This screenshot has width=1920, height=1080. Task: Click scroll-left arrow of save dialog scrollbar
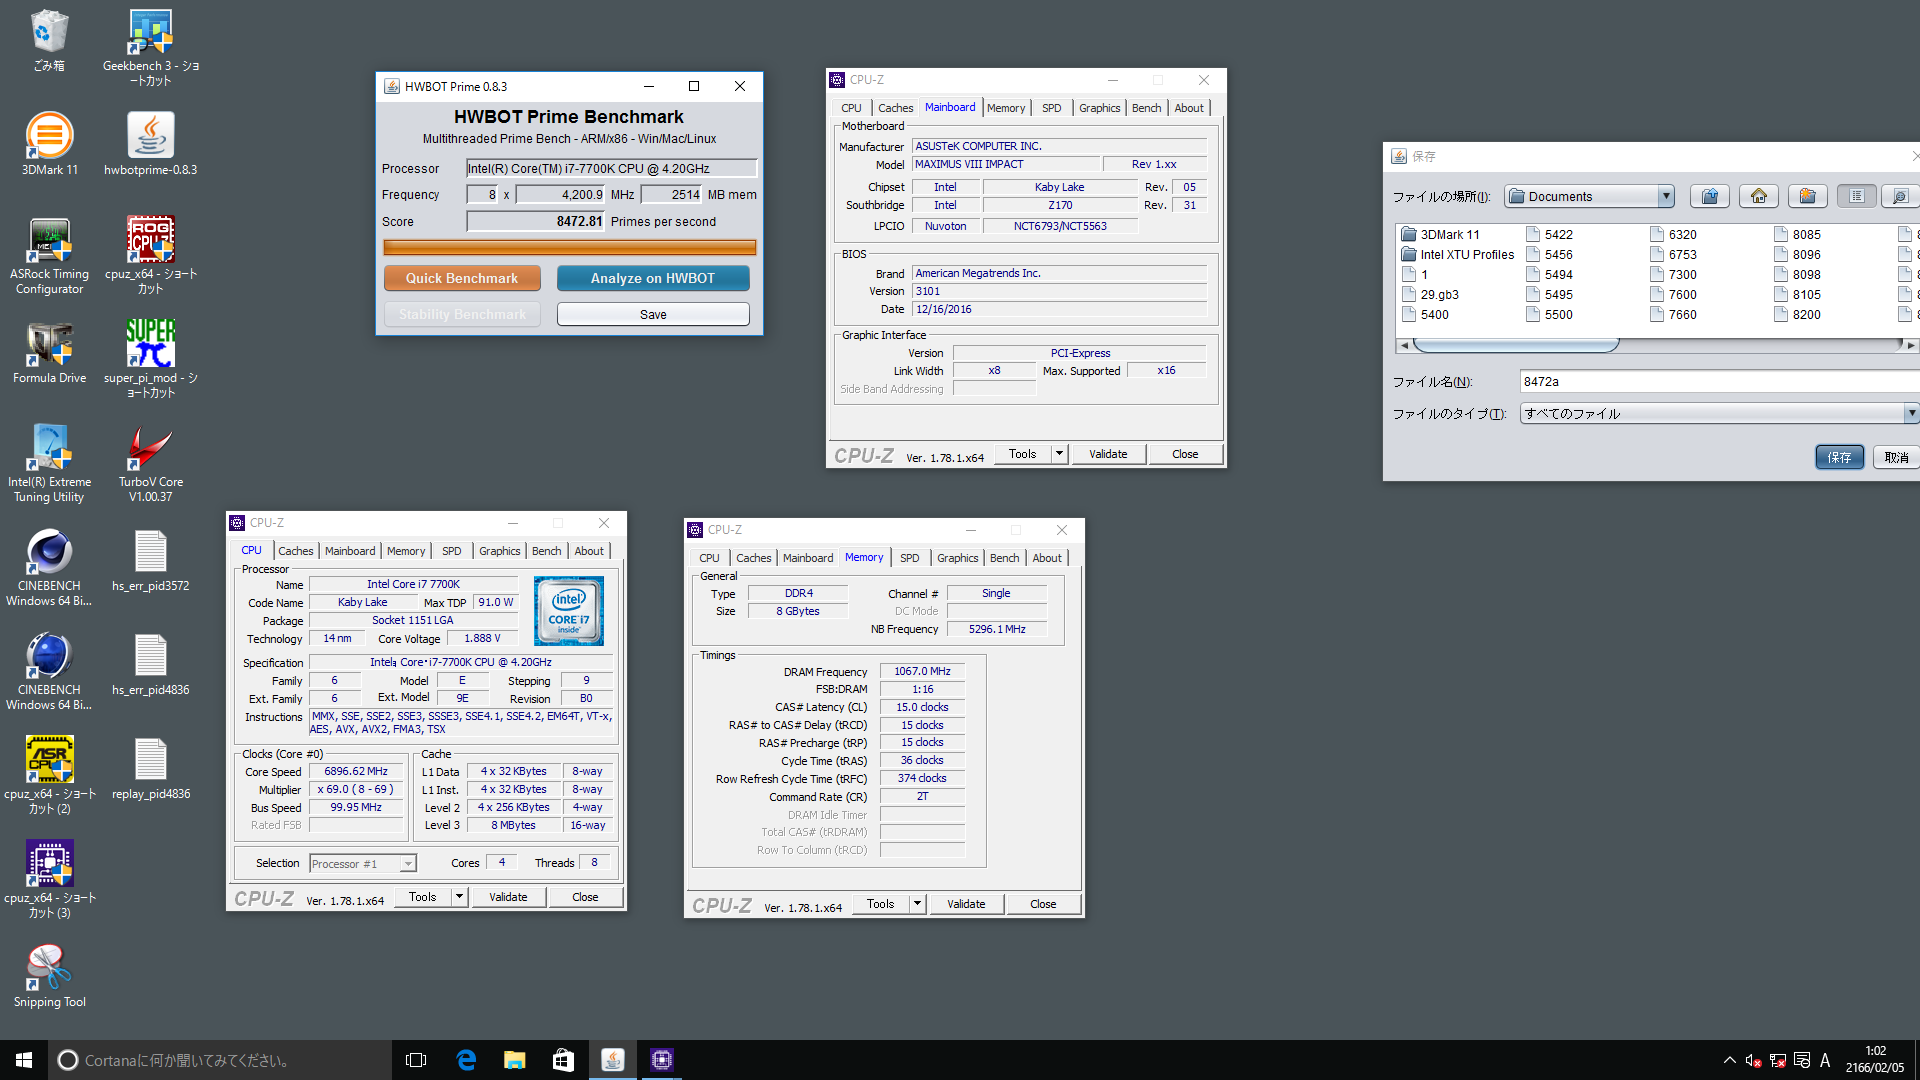click(1404, 346)
